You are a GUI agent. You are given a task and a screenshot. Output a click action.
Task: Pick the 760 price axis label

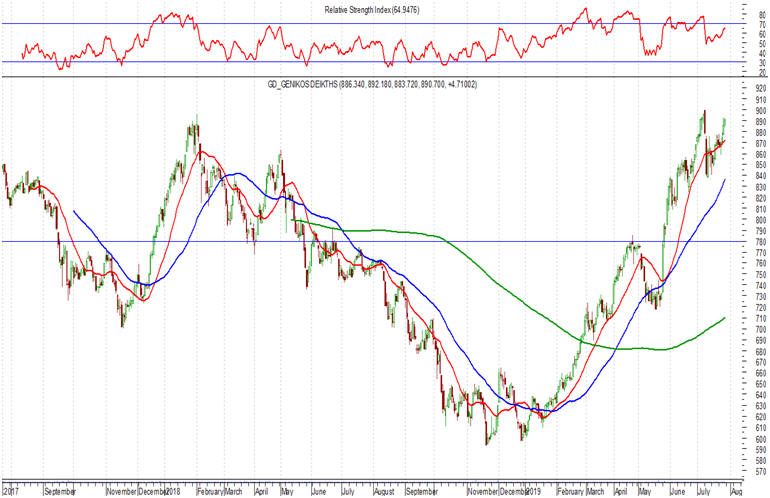[761, 264]
